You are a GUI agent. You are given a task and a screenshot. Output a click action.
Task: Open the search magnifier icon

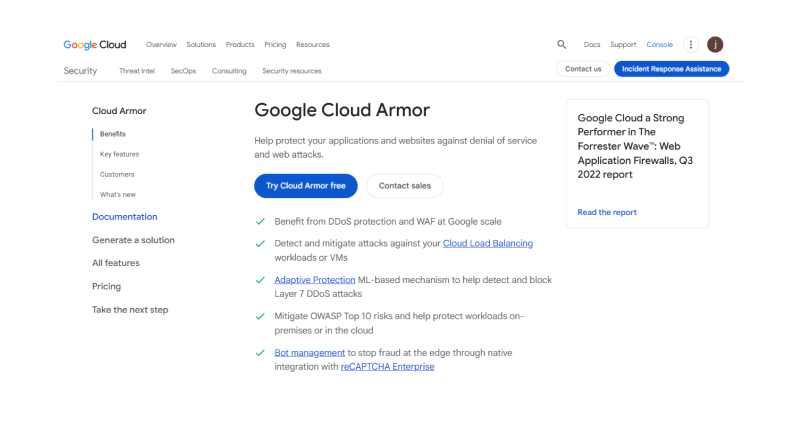[x=561, y=44]
